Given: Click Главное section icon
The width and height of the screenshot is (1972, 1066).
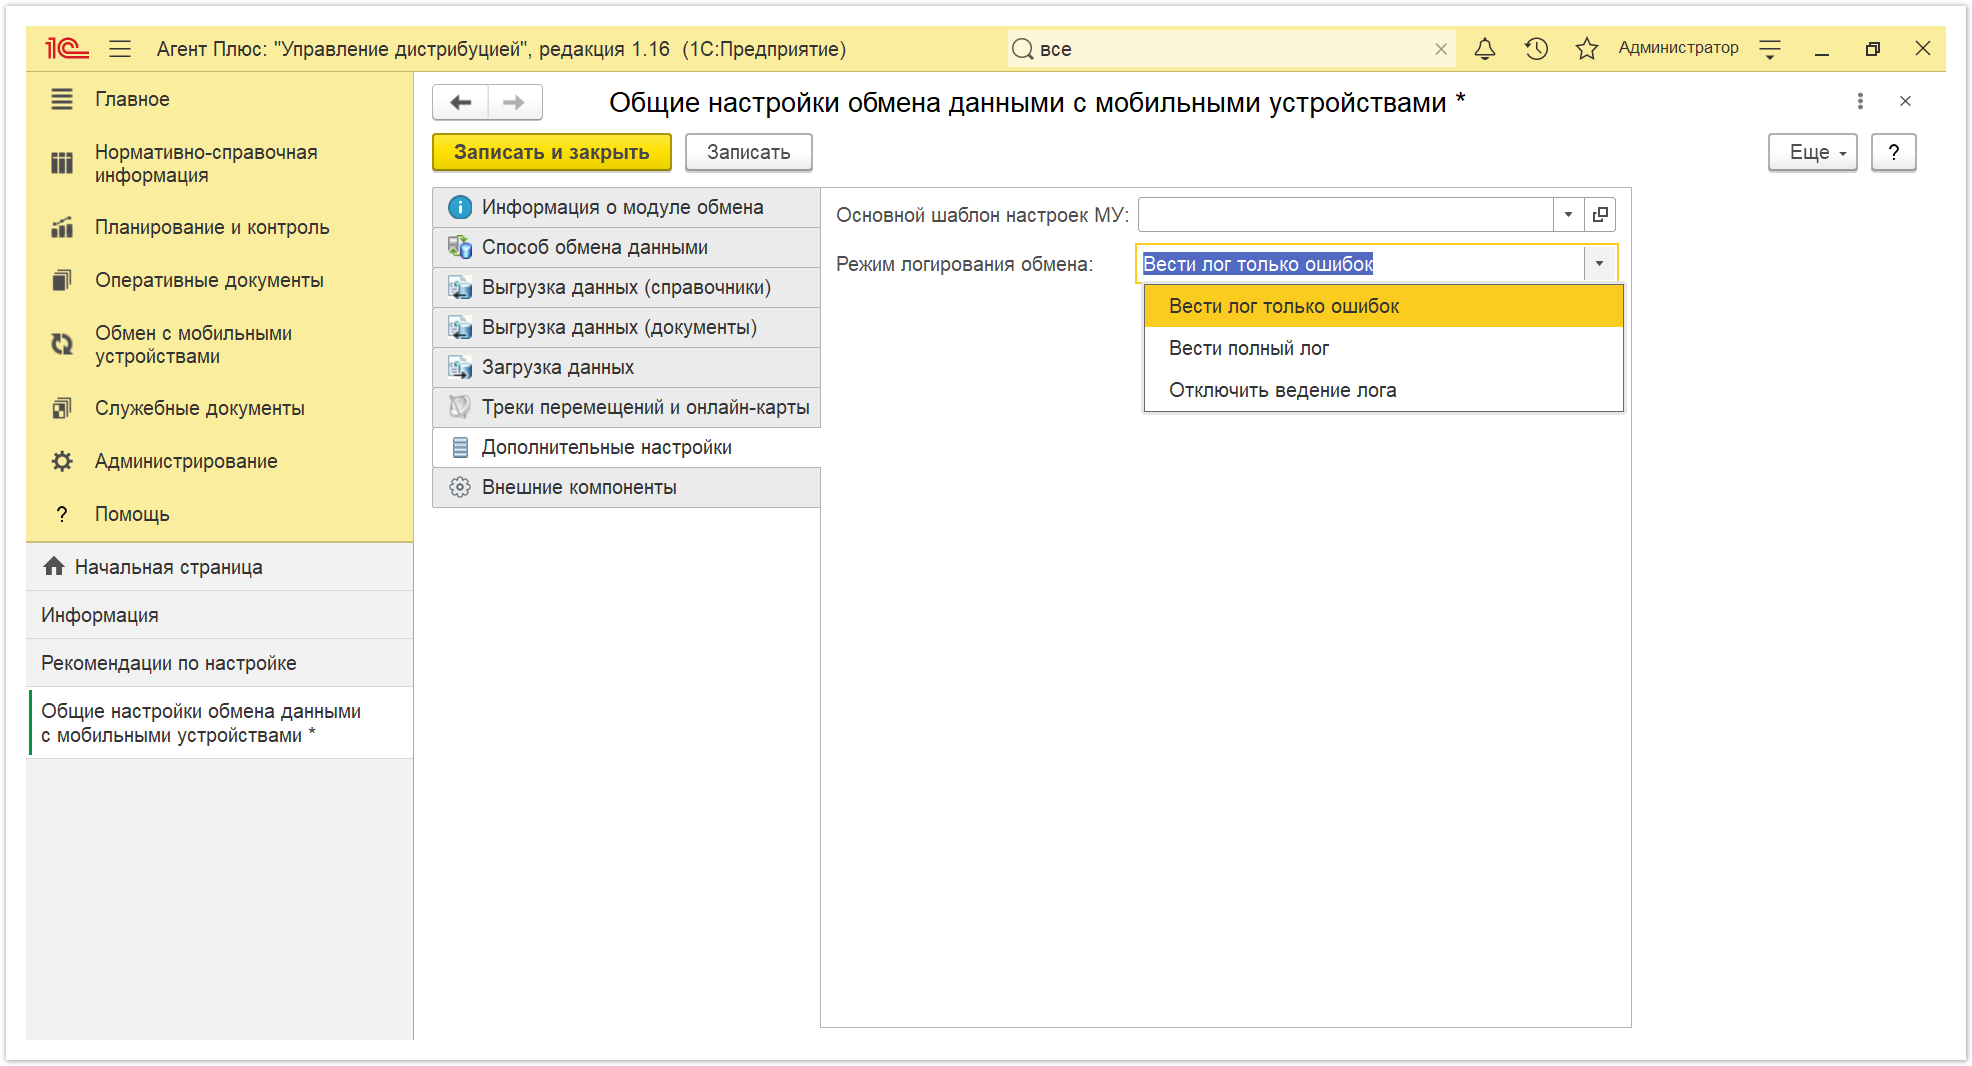Looking at the screenshot, I should click(62, 99).
